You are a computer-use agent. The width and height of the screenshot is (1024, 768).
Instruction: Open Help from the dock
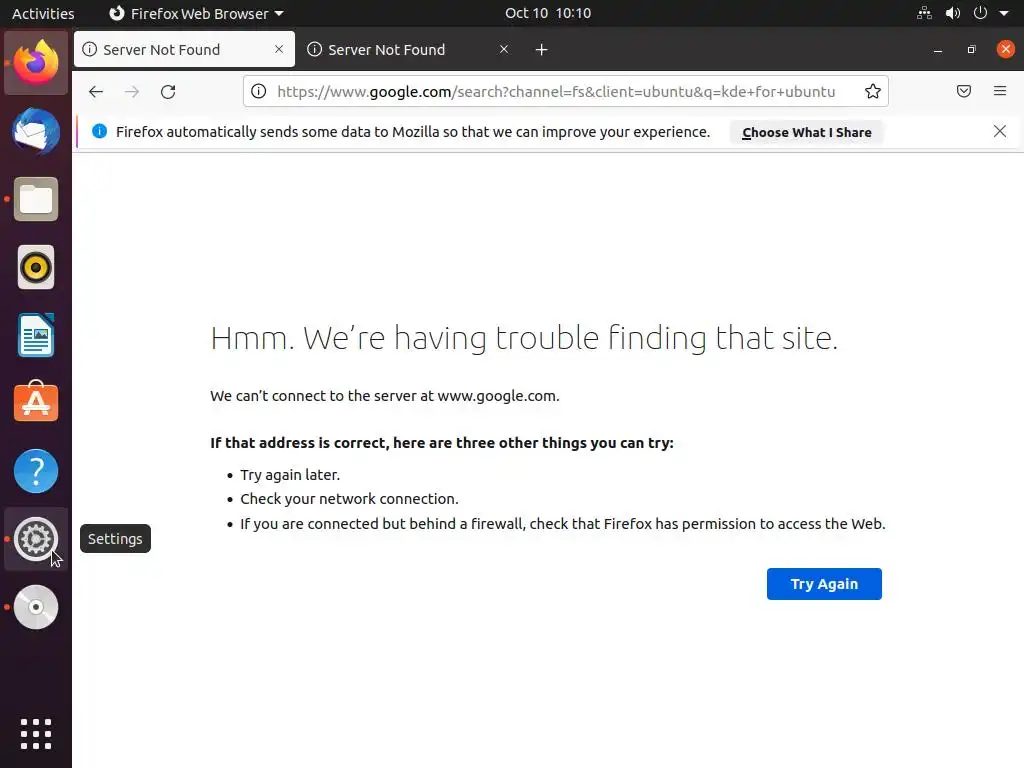tap(36, 471)
